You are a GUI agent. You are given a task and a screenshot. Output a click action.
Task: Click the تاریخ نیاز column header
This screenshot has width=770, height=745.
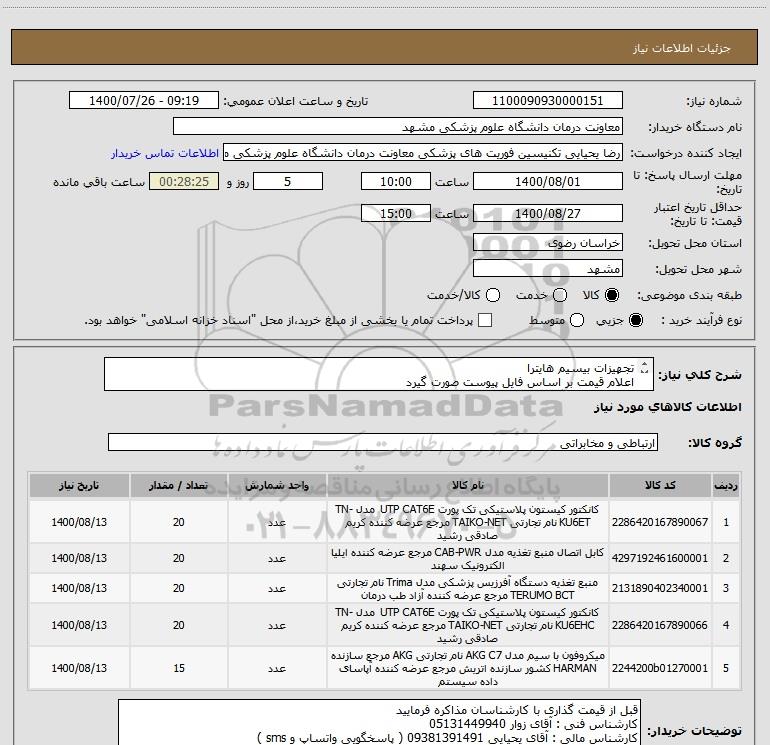tap(79, 486)
